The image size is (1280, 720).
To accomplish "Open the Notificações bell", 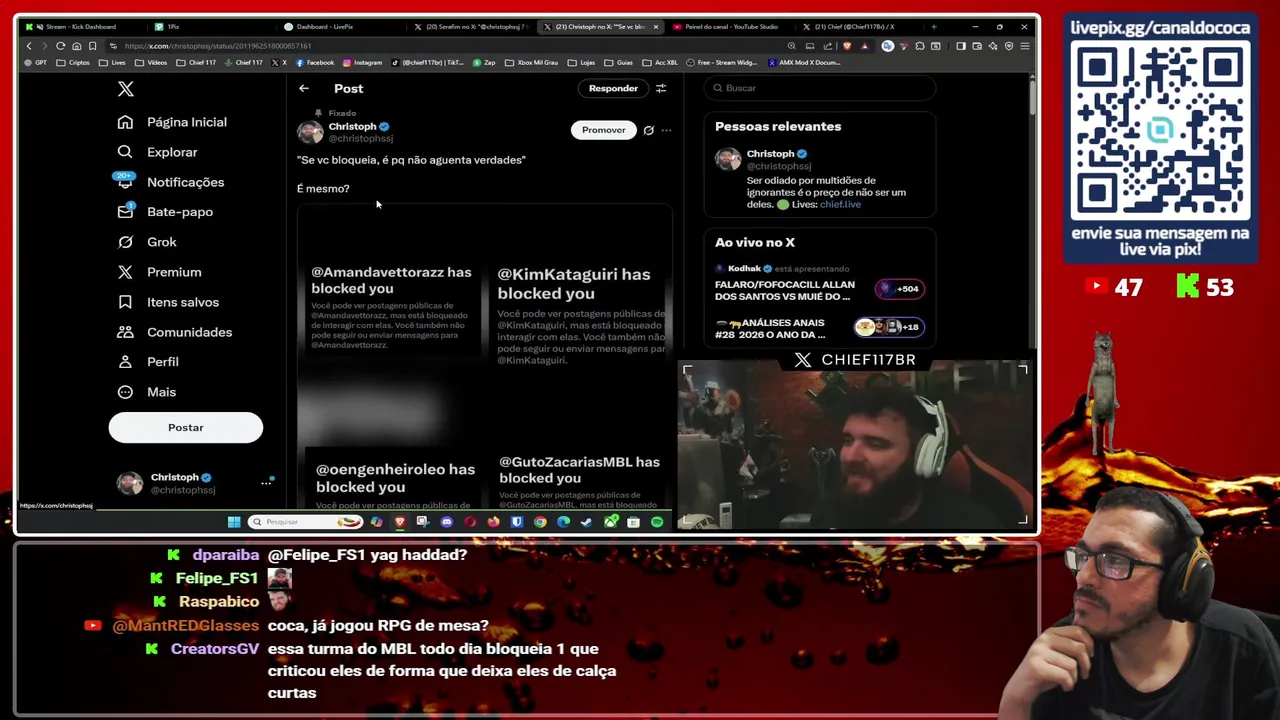I will click(125, 181).
